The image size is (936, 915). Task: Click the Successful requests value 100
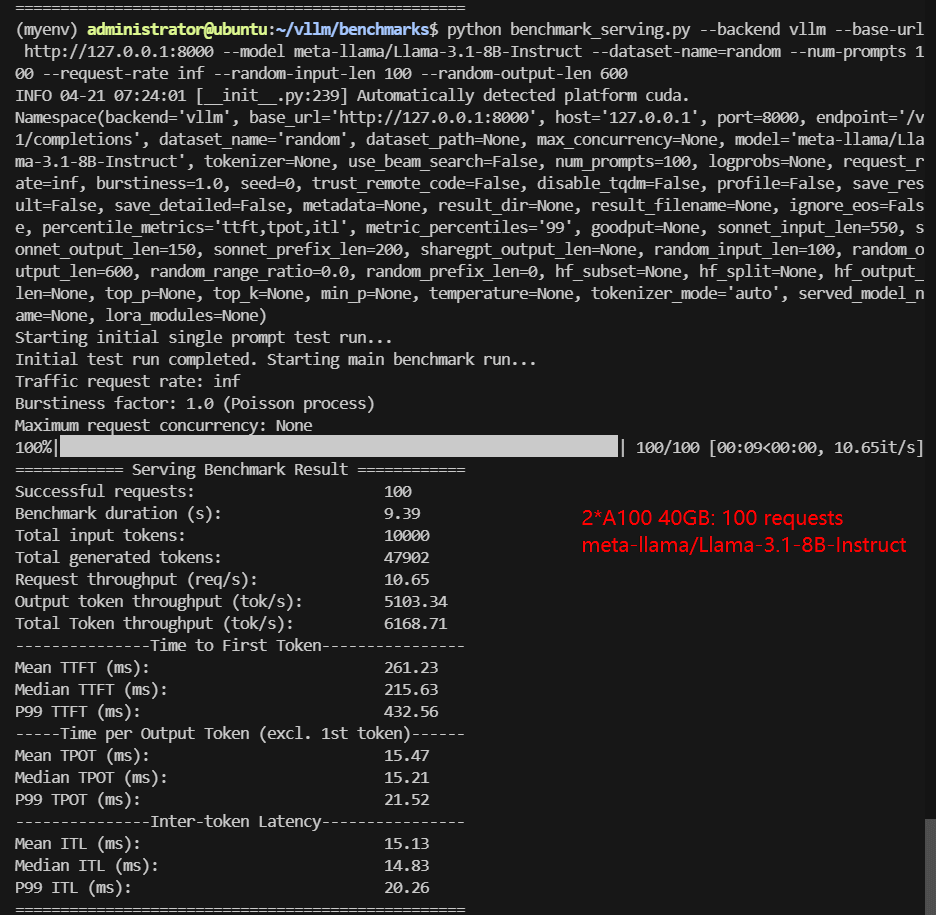click(398, 491)
